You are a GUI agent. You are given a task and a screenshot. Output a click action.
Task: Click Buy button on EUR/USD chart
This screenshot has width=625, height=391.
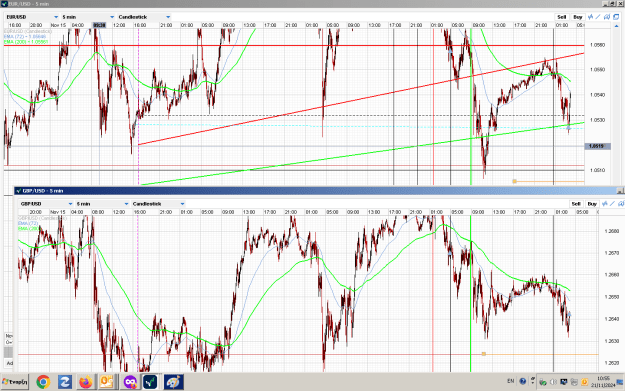(578, 17)
